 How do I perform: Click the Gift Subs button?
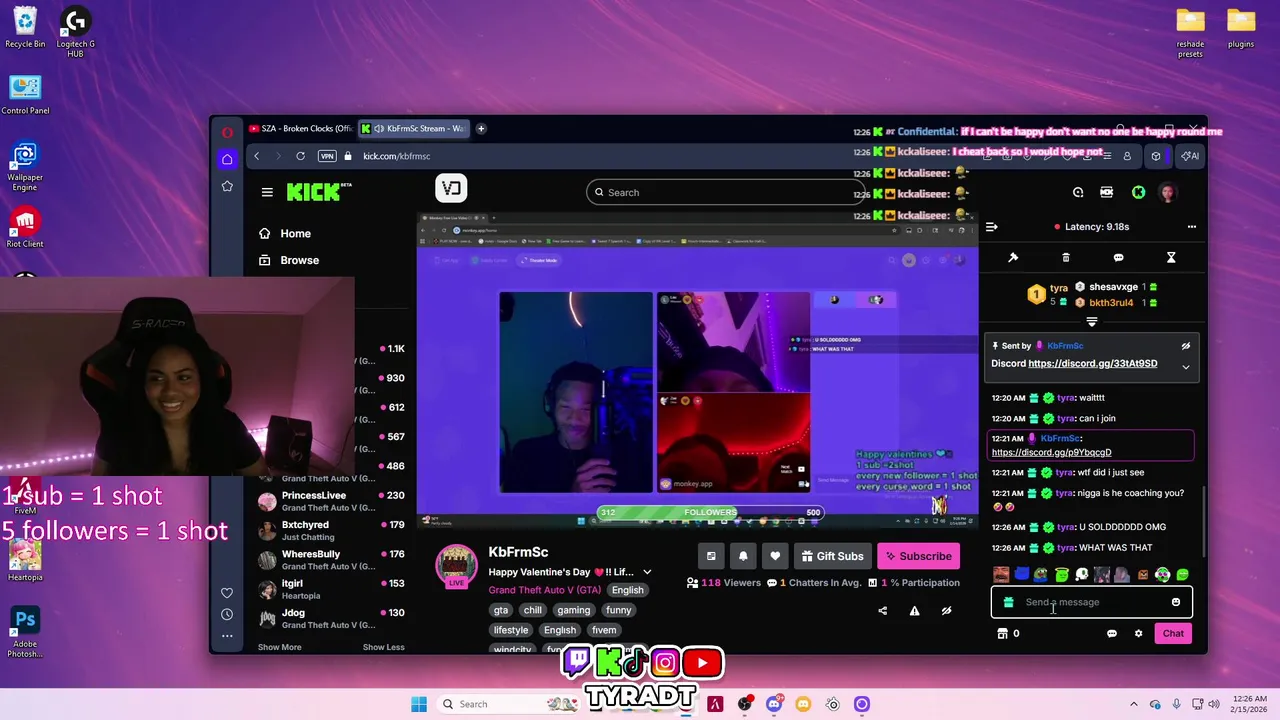[x=832, y=556]
